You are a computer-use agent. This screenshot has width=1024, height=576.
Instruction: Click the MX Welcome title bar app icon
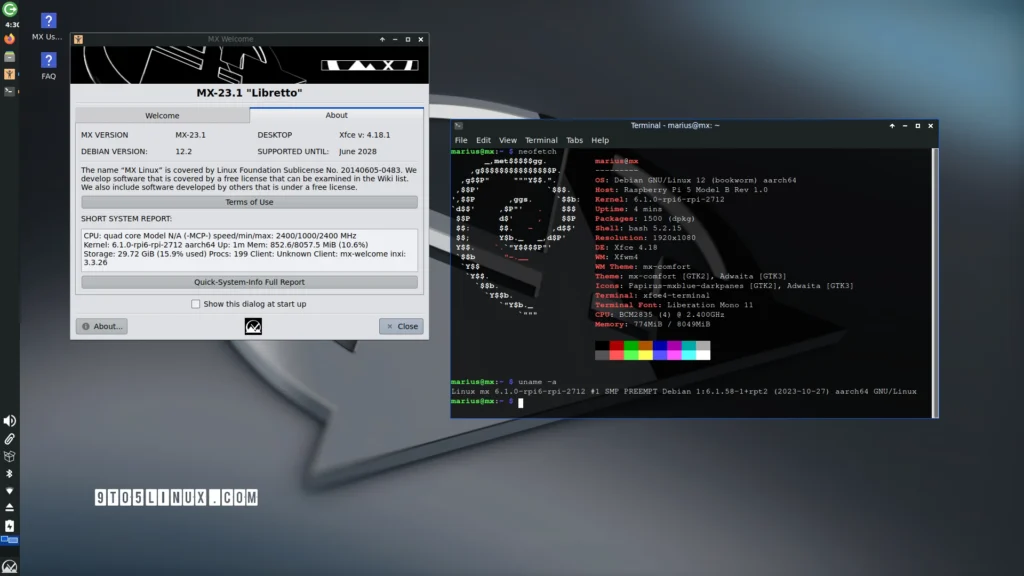(x=78, y=39)
